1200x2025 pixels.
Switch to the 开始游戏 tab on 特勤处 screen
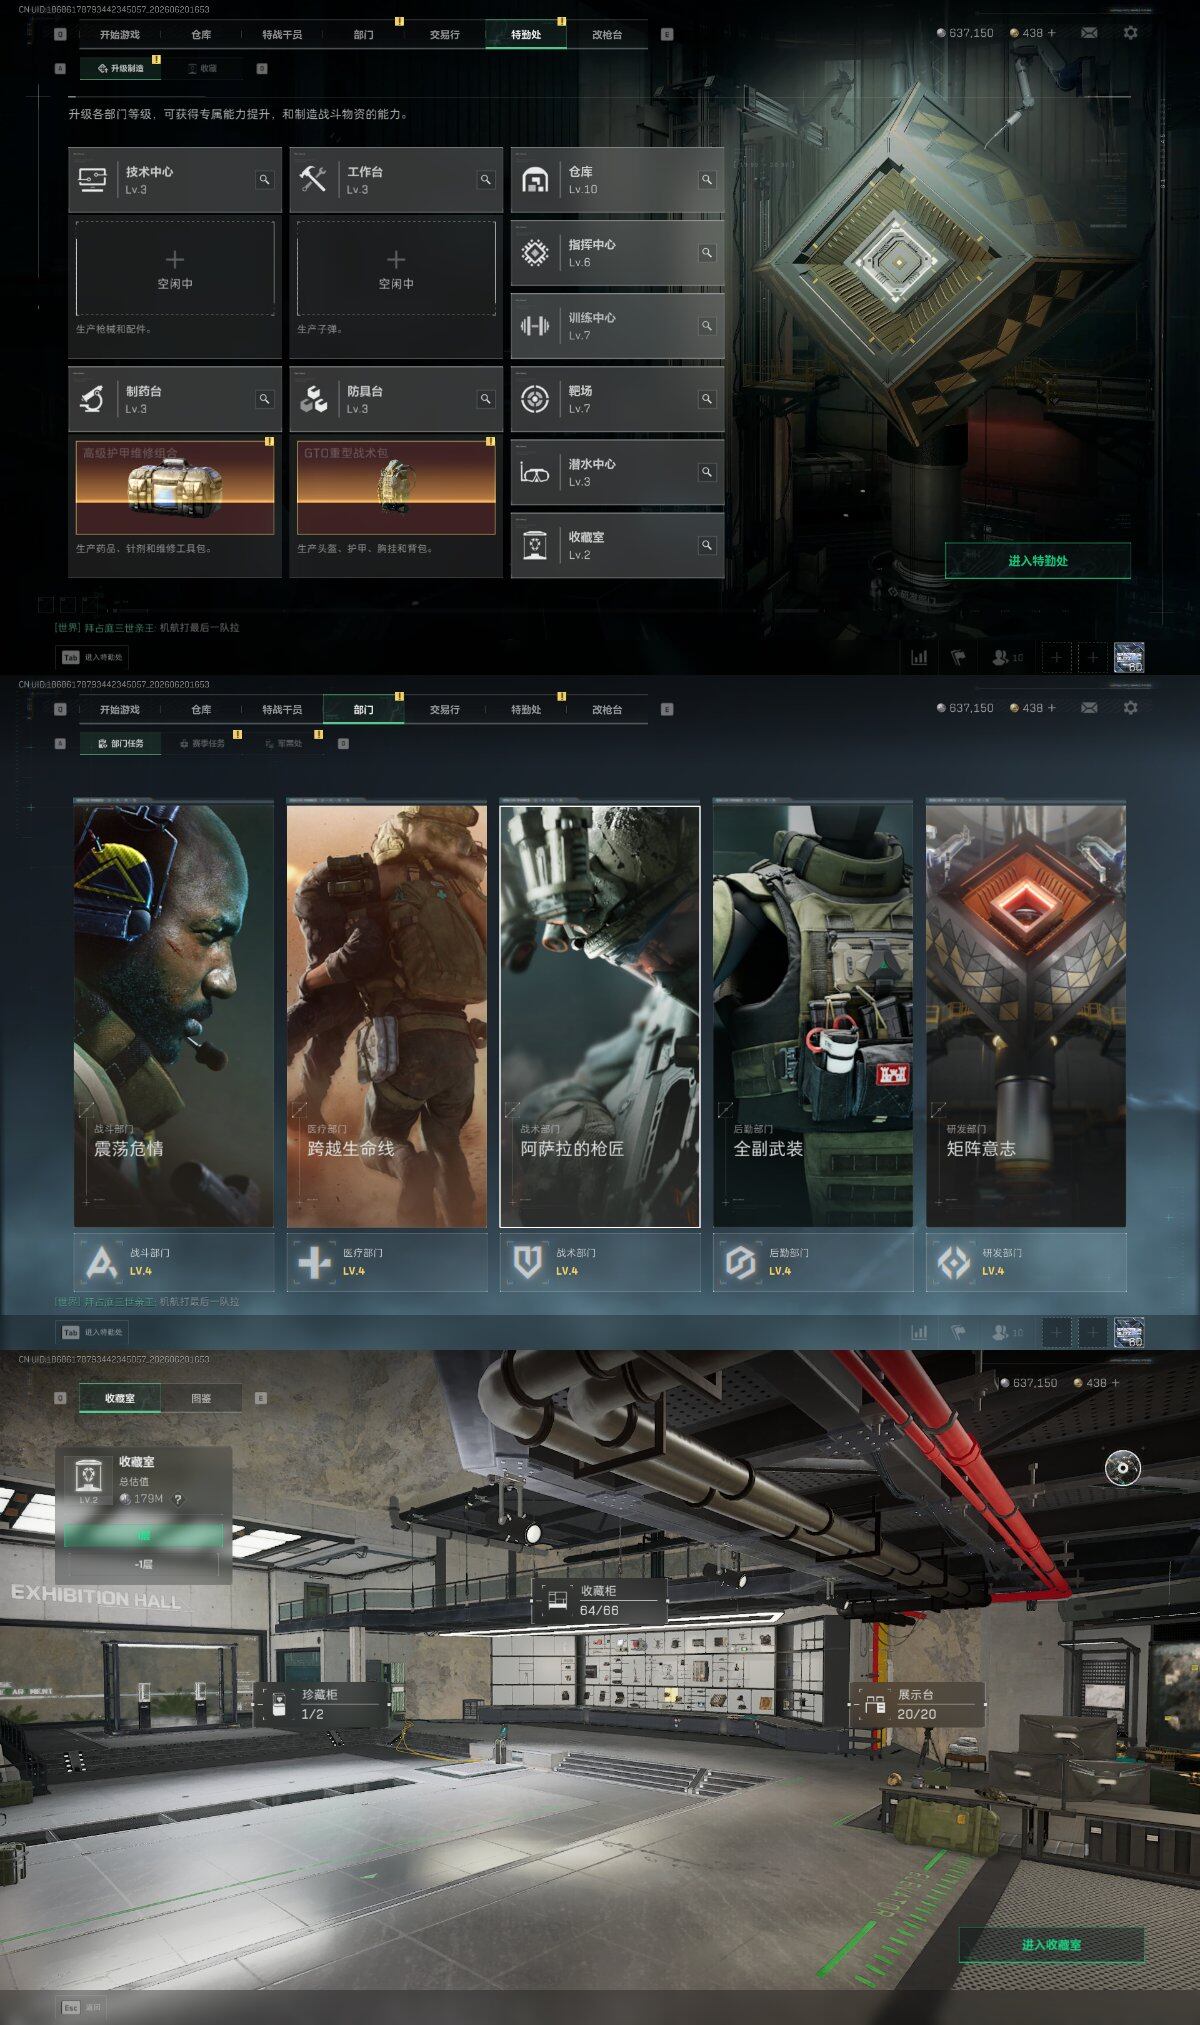pos(120,35)
